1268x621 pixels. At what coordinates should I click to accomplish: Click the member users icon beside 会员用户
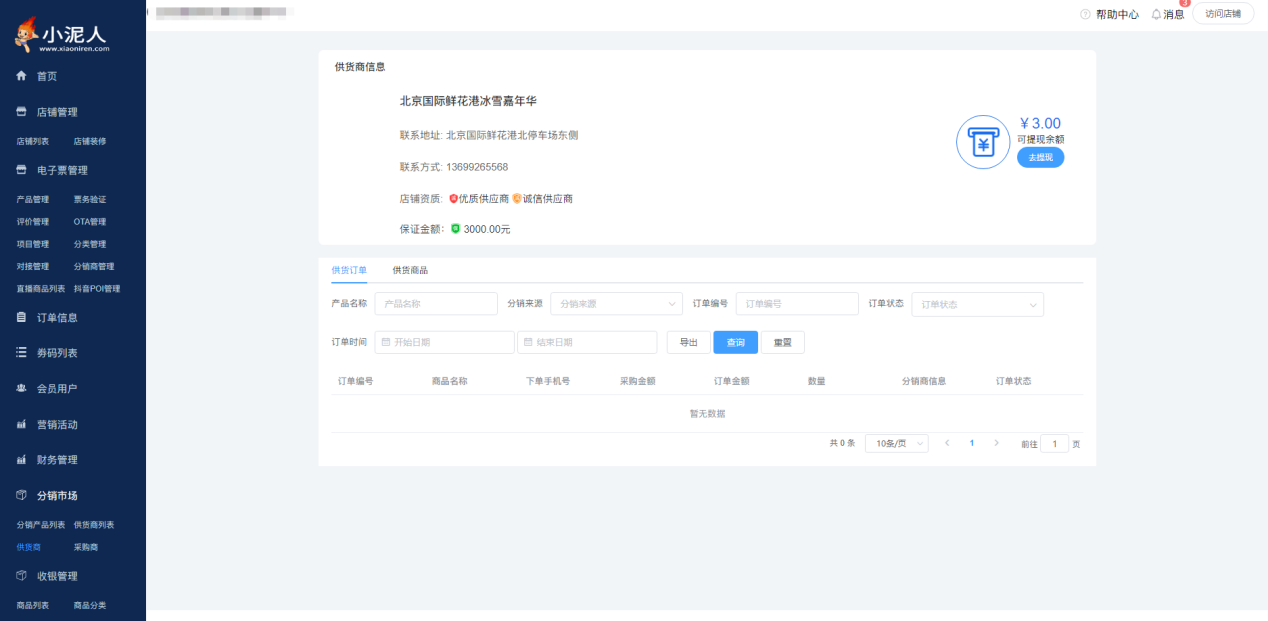(22, 388)
